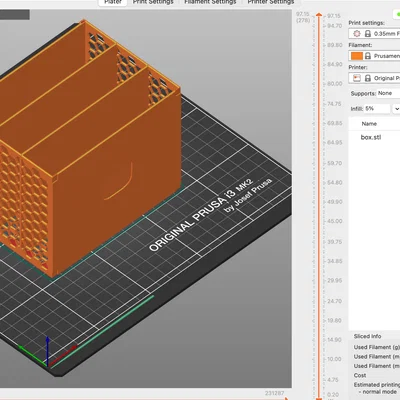Click the bottom thumb of the layer slider

[319, 398]
